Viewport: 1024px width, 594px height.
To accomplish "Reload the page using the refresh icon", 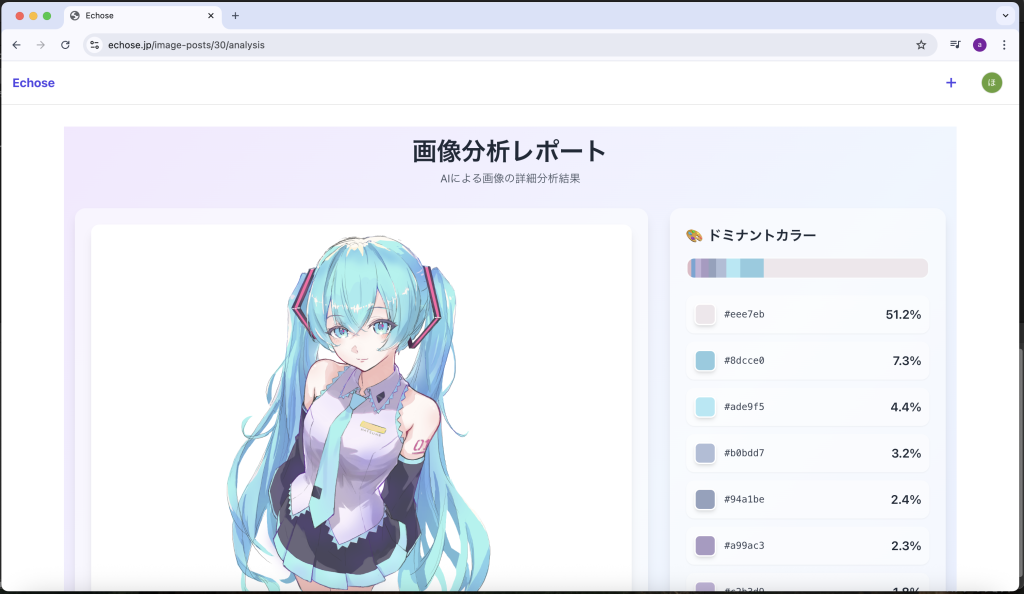I will coord(65,45).
